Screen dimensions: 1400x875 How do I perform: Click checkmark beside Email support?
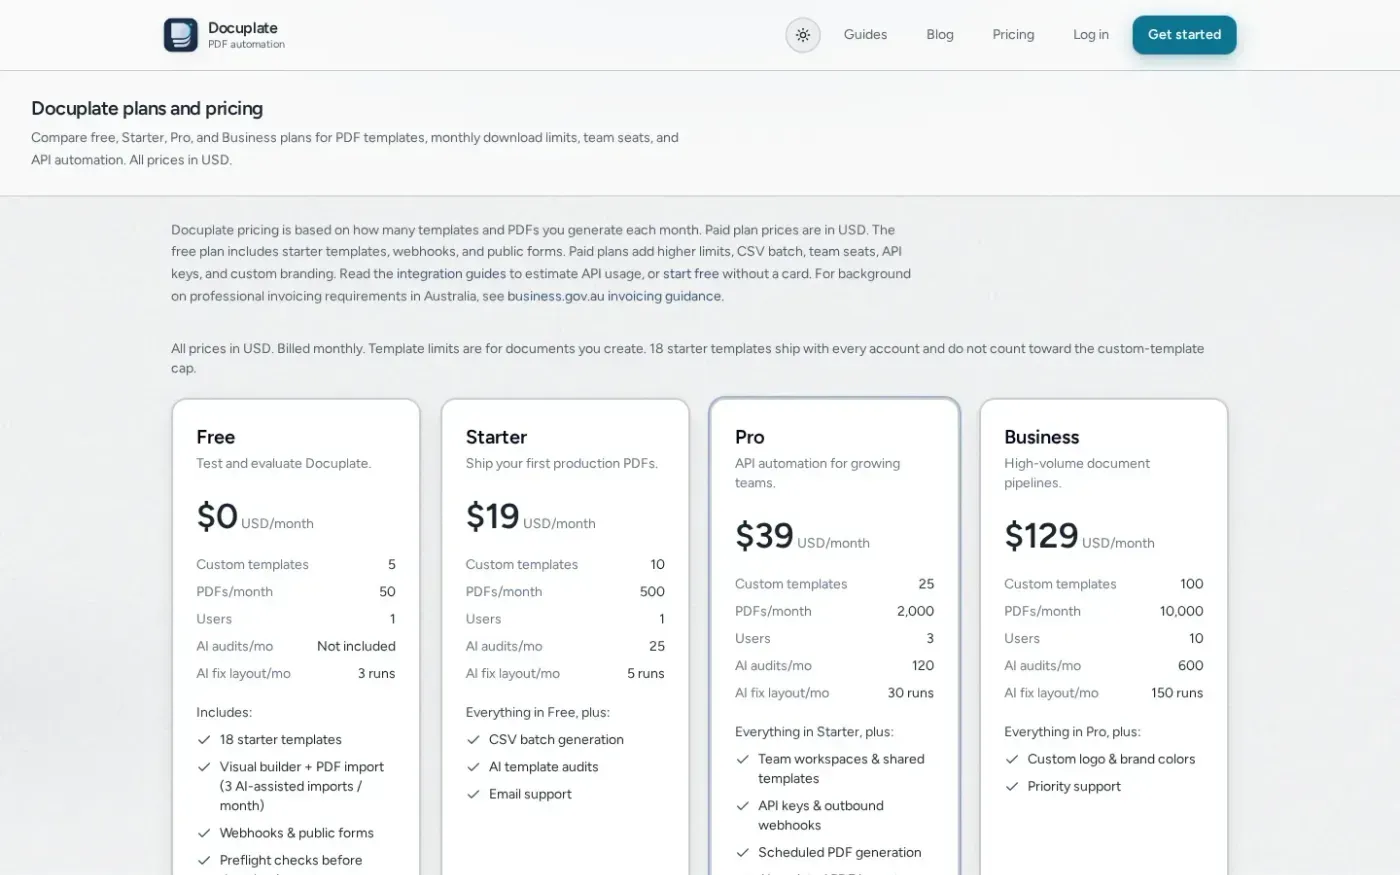pos(473,794)
